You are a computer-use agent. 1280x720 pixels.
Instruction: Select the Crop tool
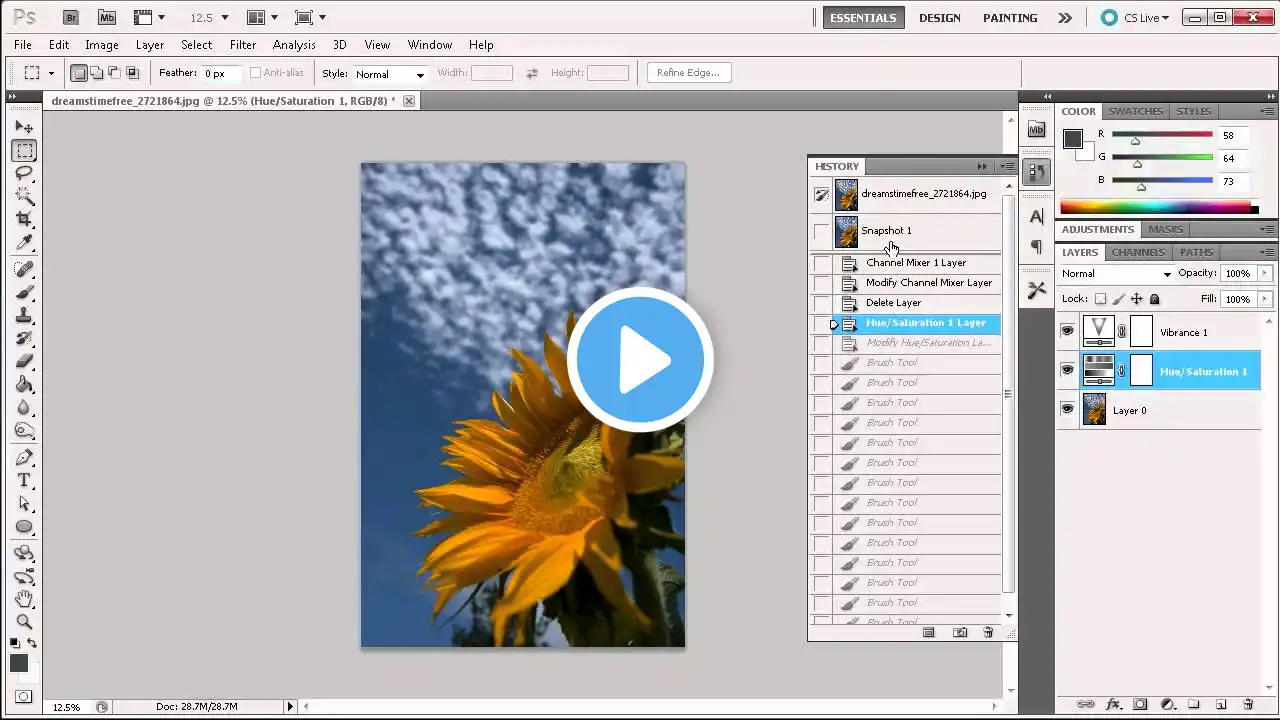click(24, 219)
